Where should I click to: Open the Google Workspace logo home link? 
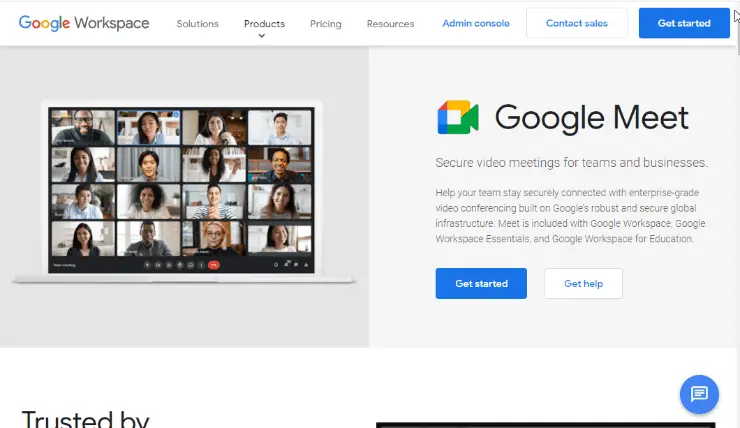click(x=84, y=23)
